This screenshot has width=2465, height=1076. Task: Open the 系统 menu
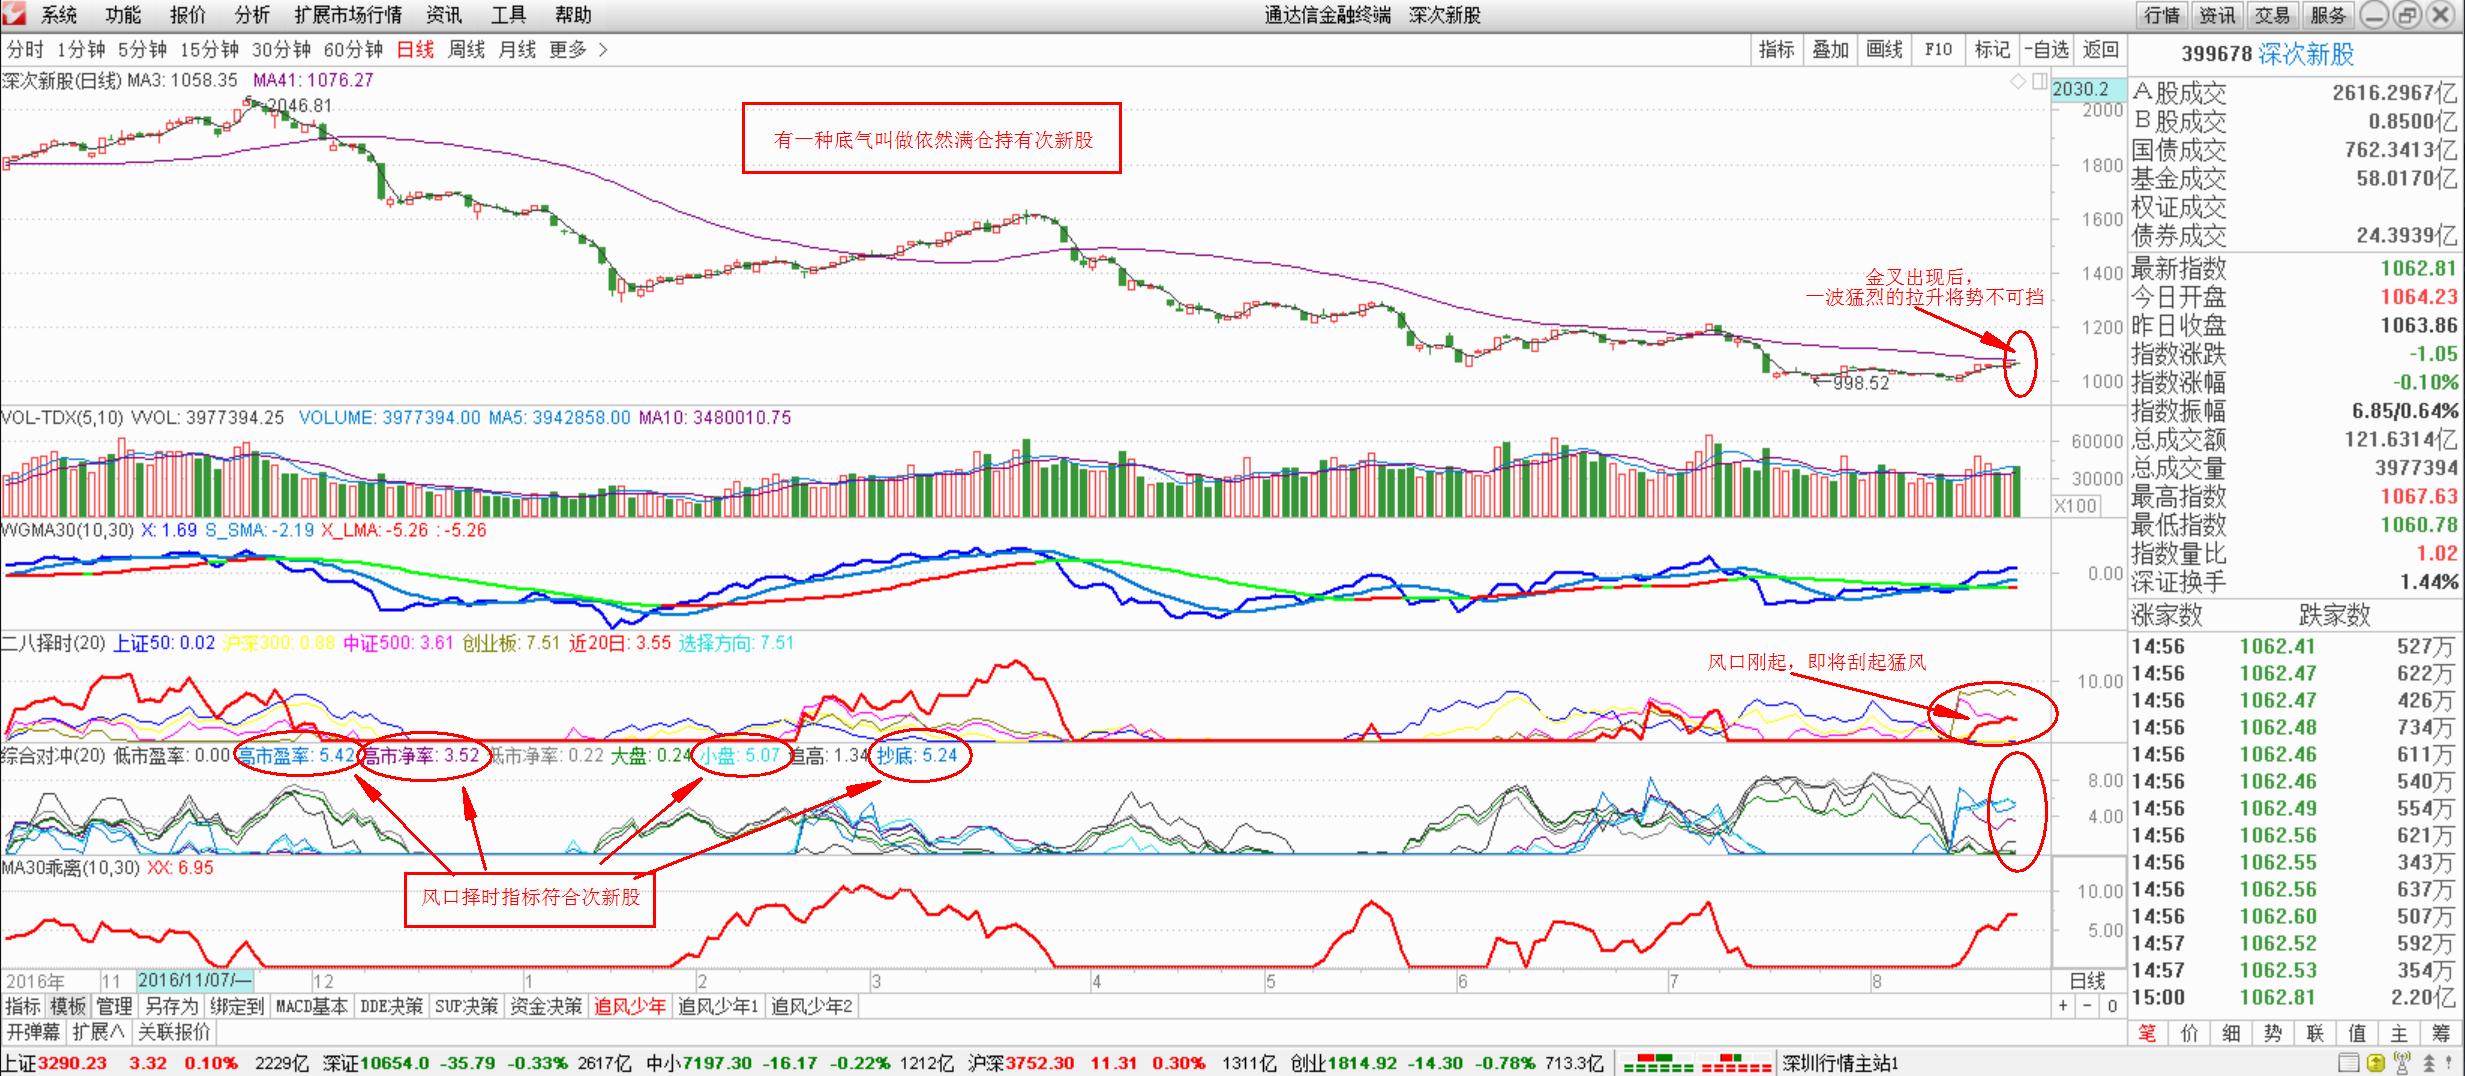tap(59, 15)
